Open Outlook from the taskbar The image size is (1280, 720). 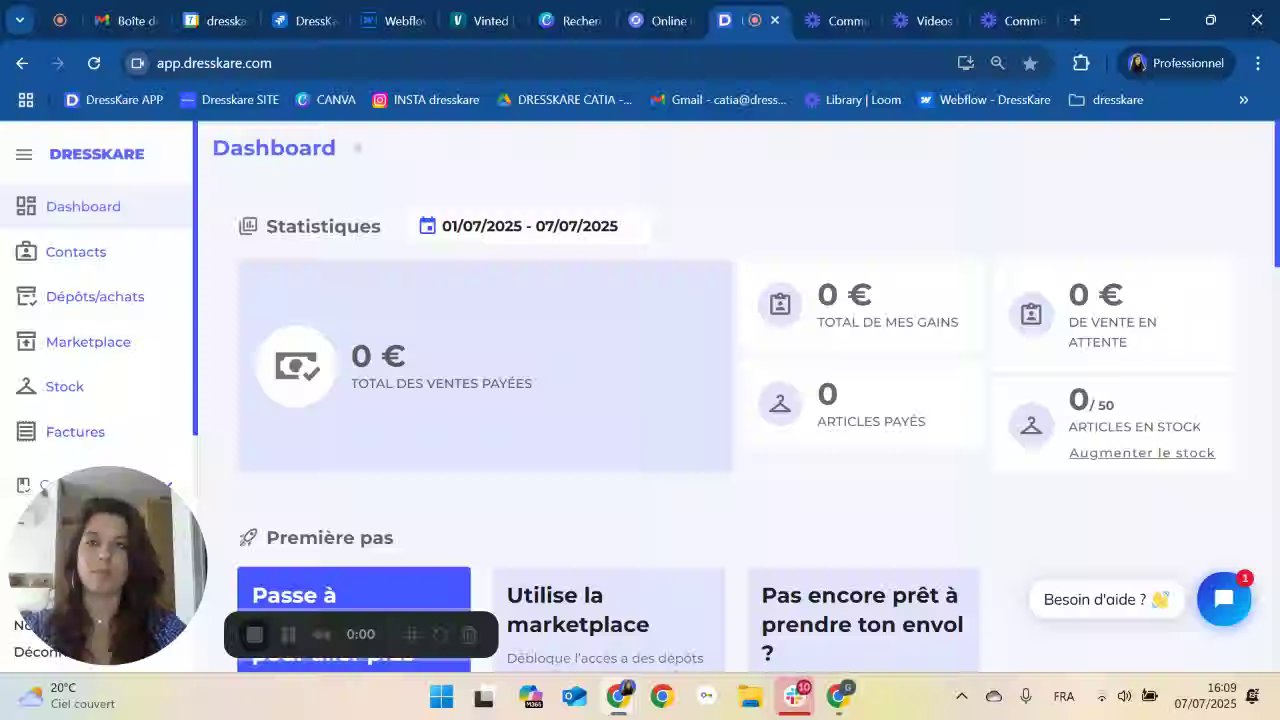point(574,696)
